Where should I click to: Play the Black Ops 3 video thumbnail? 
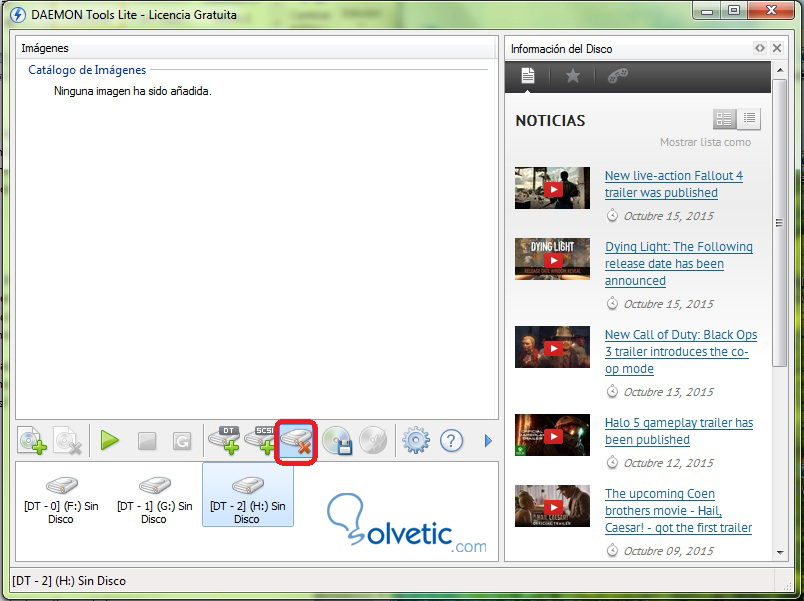click(552, 347)
